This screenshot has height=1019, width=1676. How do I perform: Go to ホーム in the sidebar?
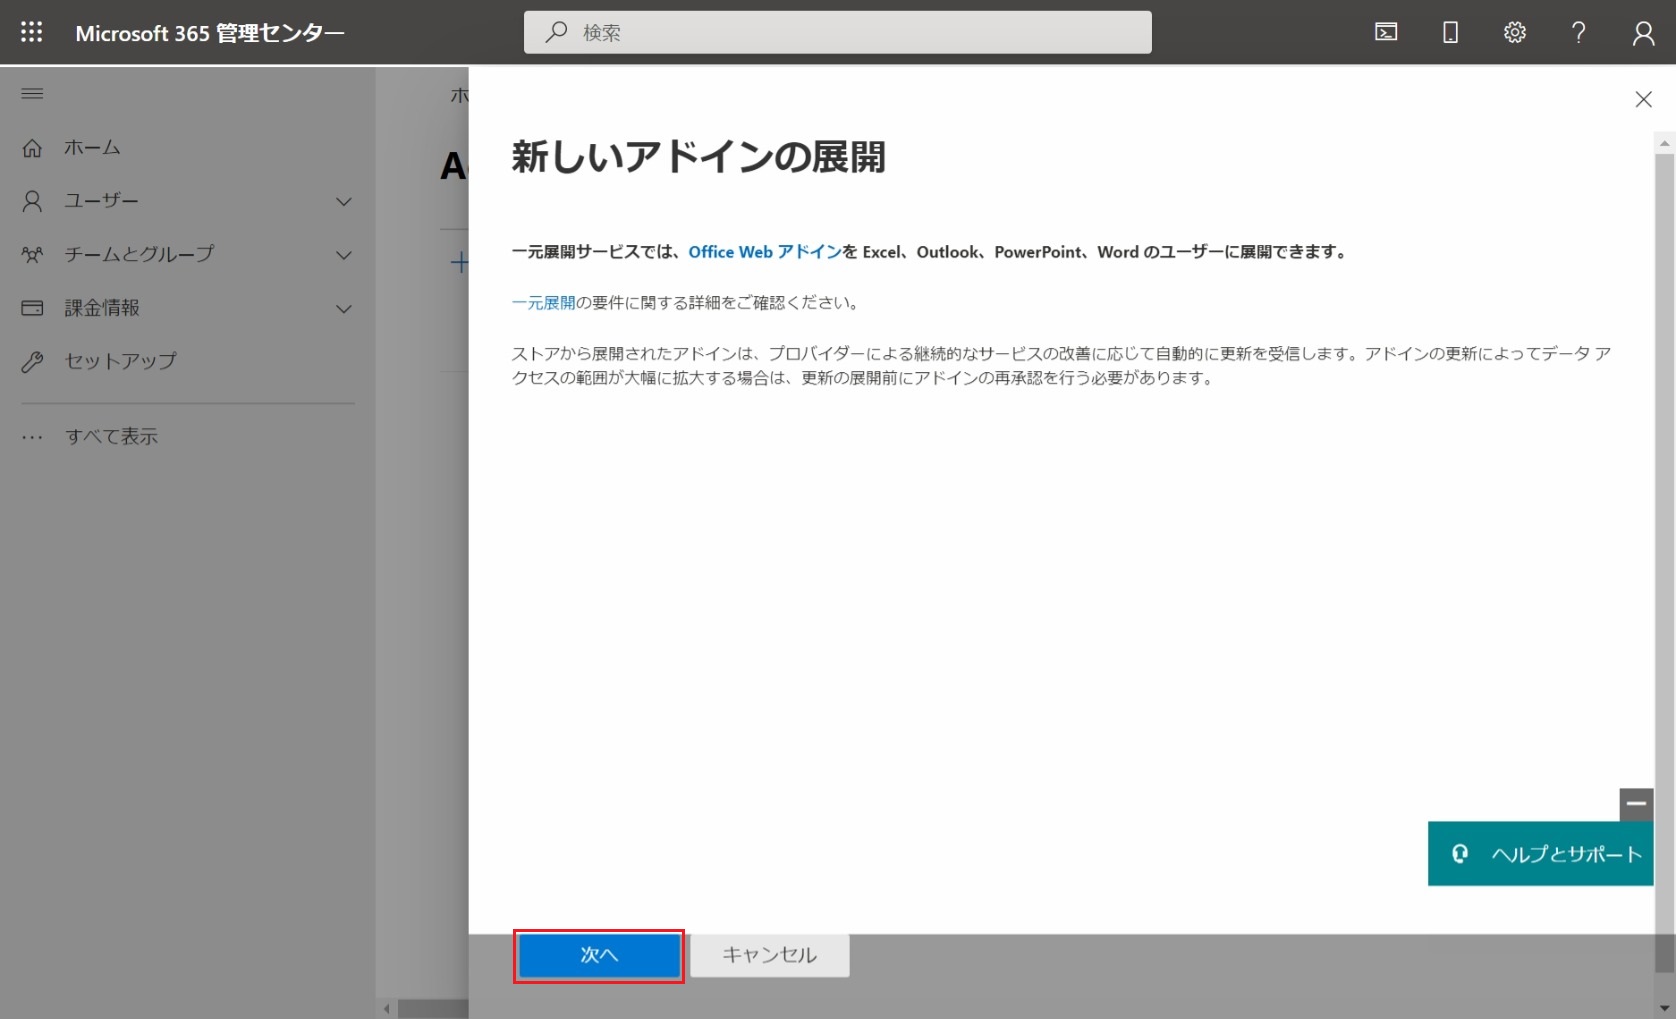point(92,148)
